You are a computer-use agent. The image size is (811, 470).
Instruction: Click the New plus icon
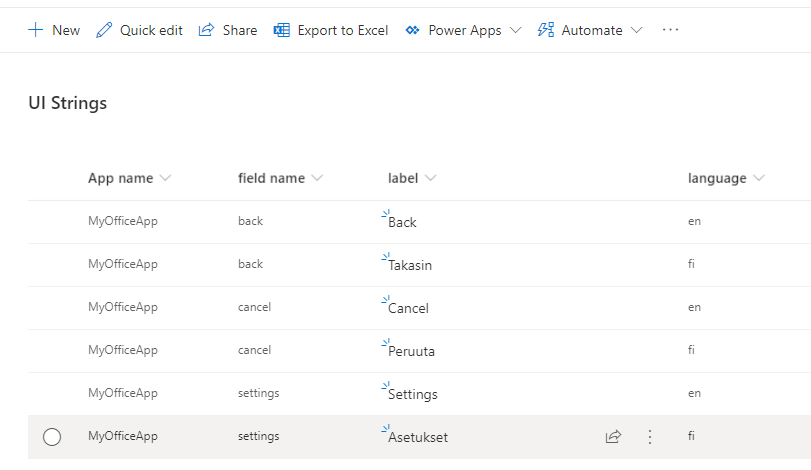point(36,30)
